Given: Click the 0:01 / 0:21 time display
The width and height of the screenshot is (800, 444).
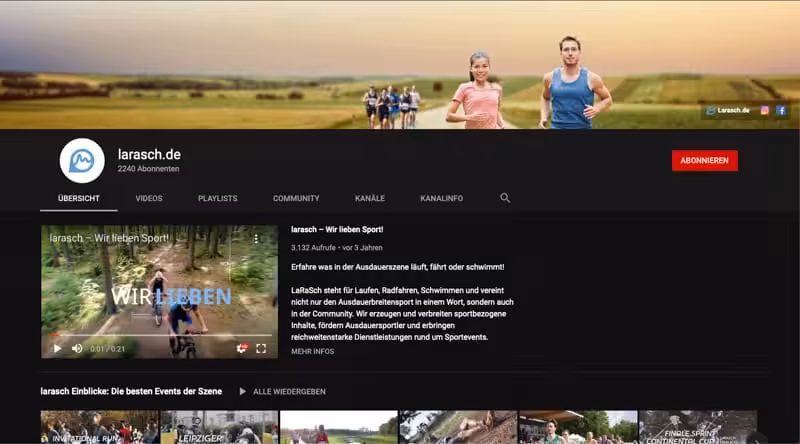Looking at the screenshot, I should pyautogui.click(x=108, y=349).
